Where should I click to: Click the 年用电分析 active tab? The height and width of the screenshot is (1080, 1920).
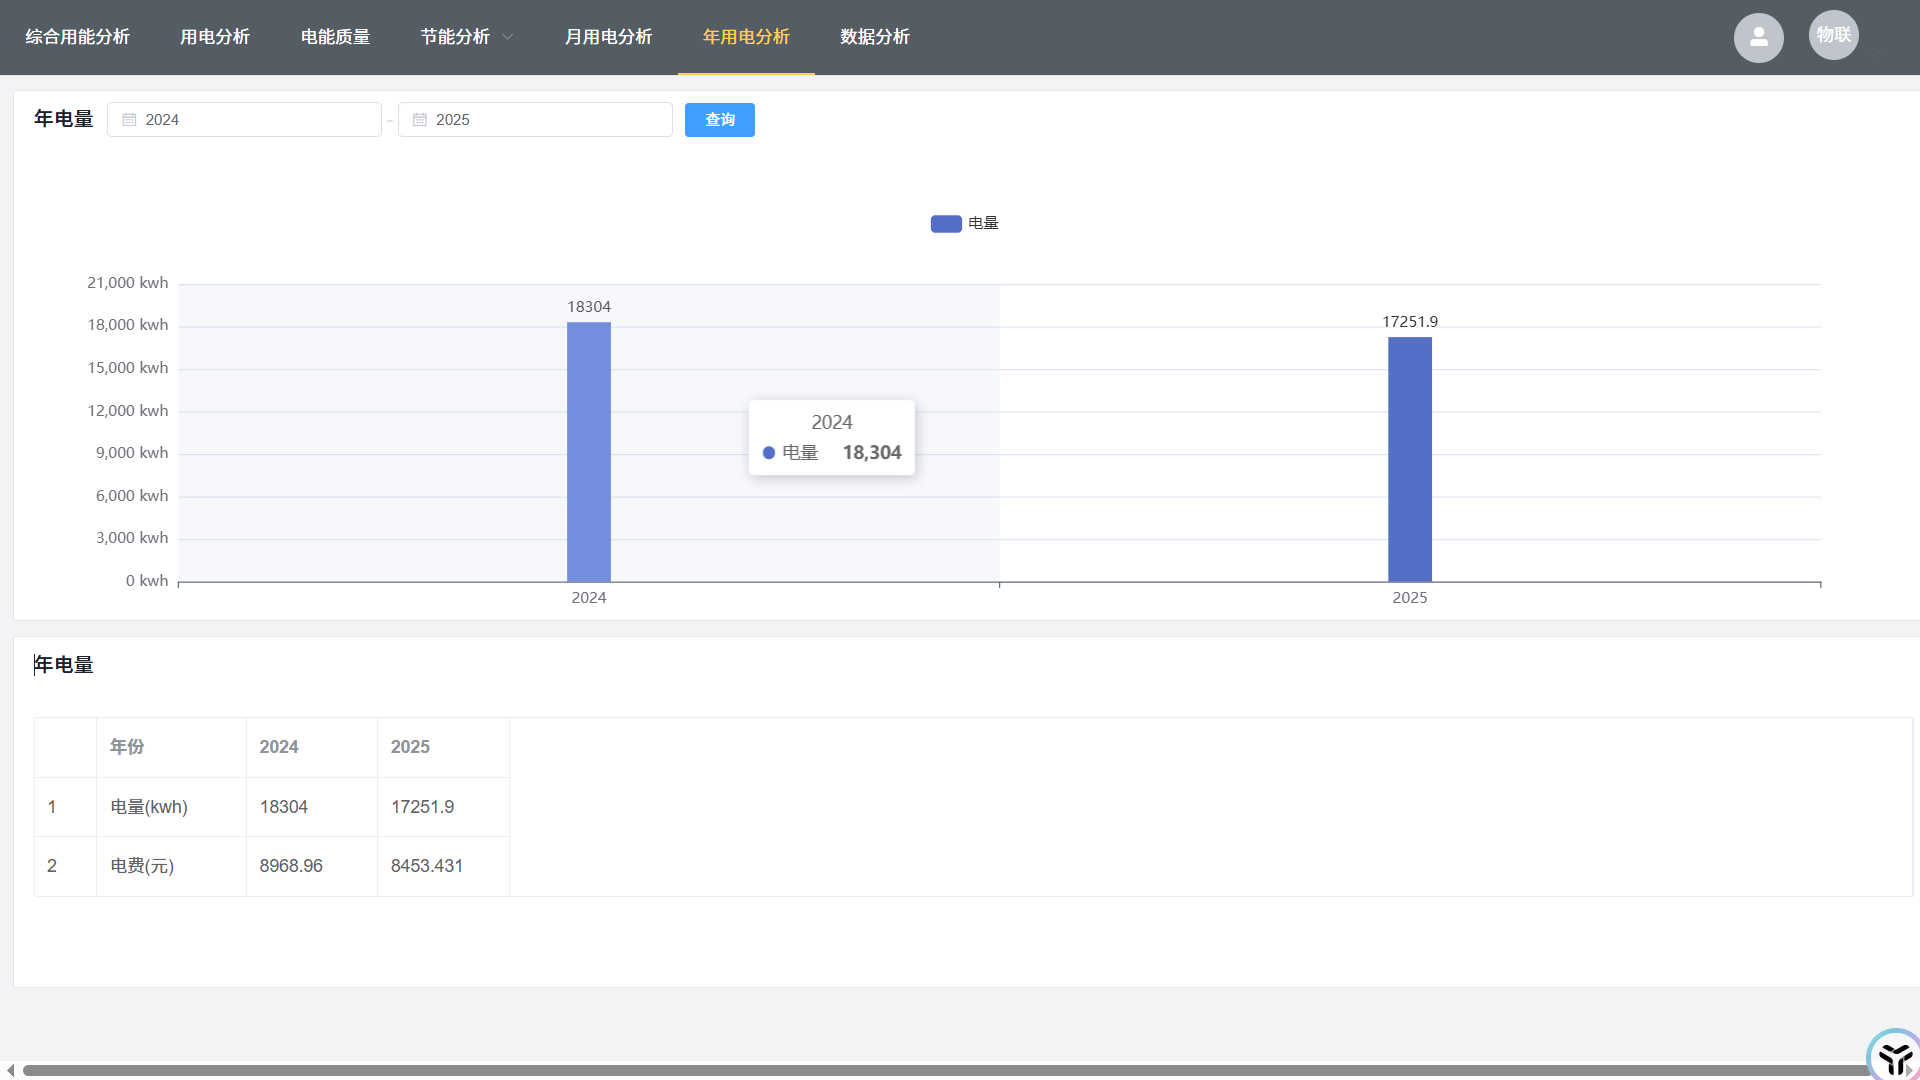pos(746,37)
